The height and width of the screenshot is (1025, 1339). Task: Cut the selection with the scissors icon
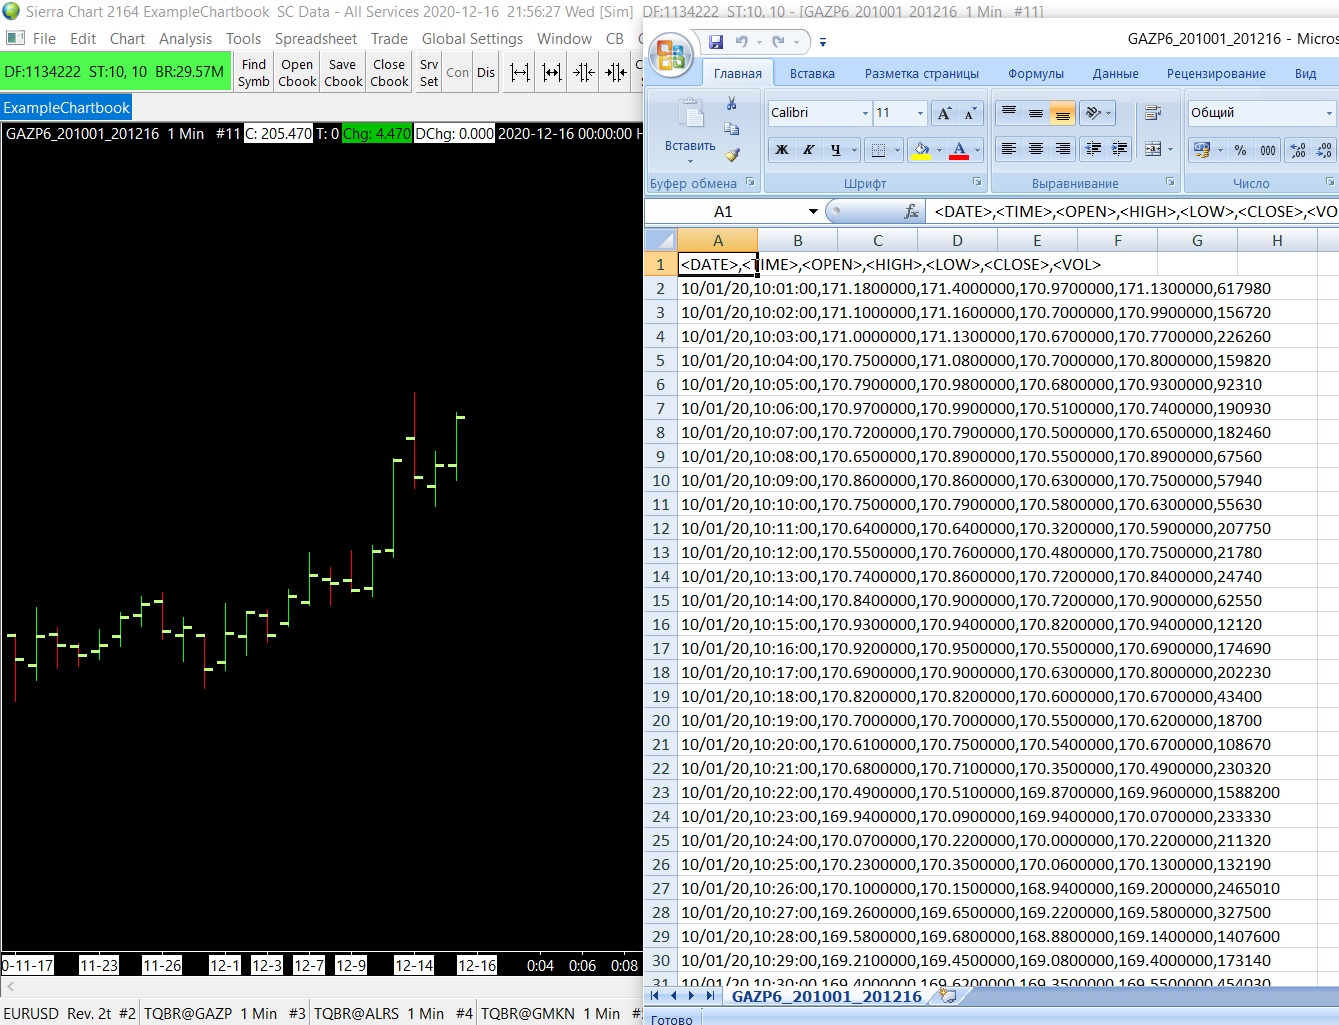coord(732,104)
